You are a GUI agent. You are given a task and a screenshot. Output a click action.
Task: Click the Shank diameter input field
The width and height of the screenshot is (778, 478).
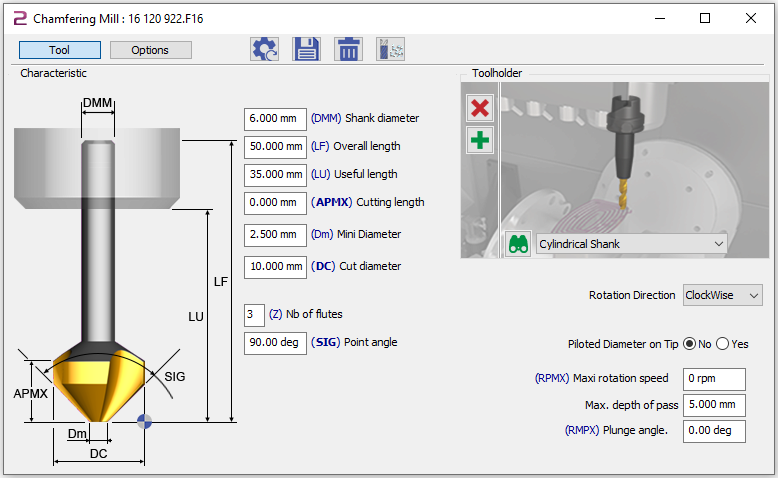(275, 118)
